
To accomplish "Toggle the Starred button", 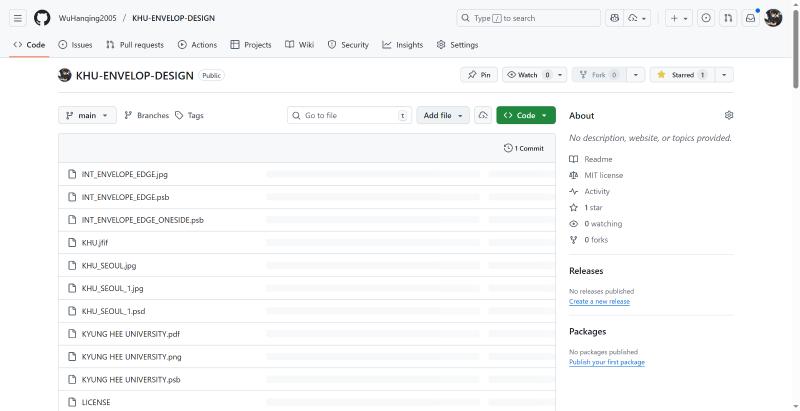I will tap(681, 75).
